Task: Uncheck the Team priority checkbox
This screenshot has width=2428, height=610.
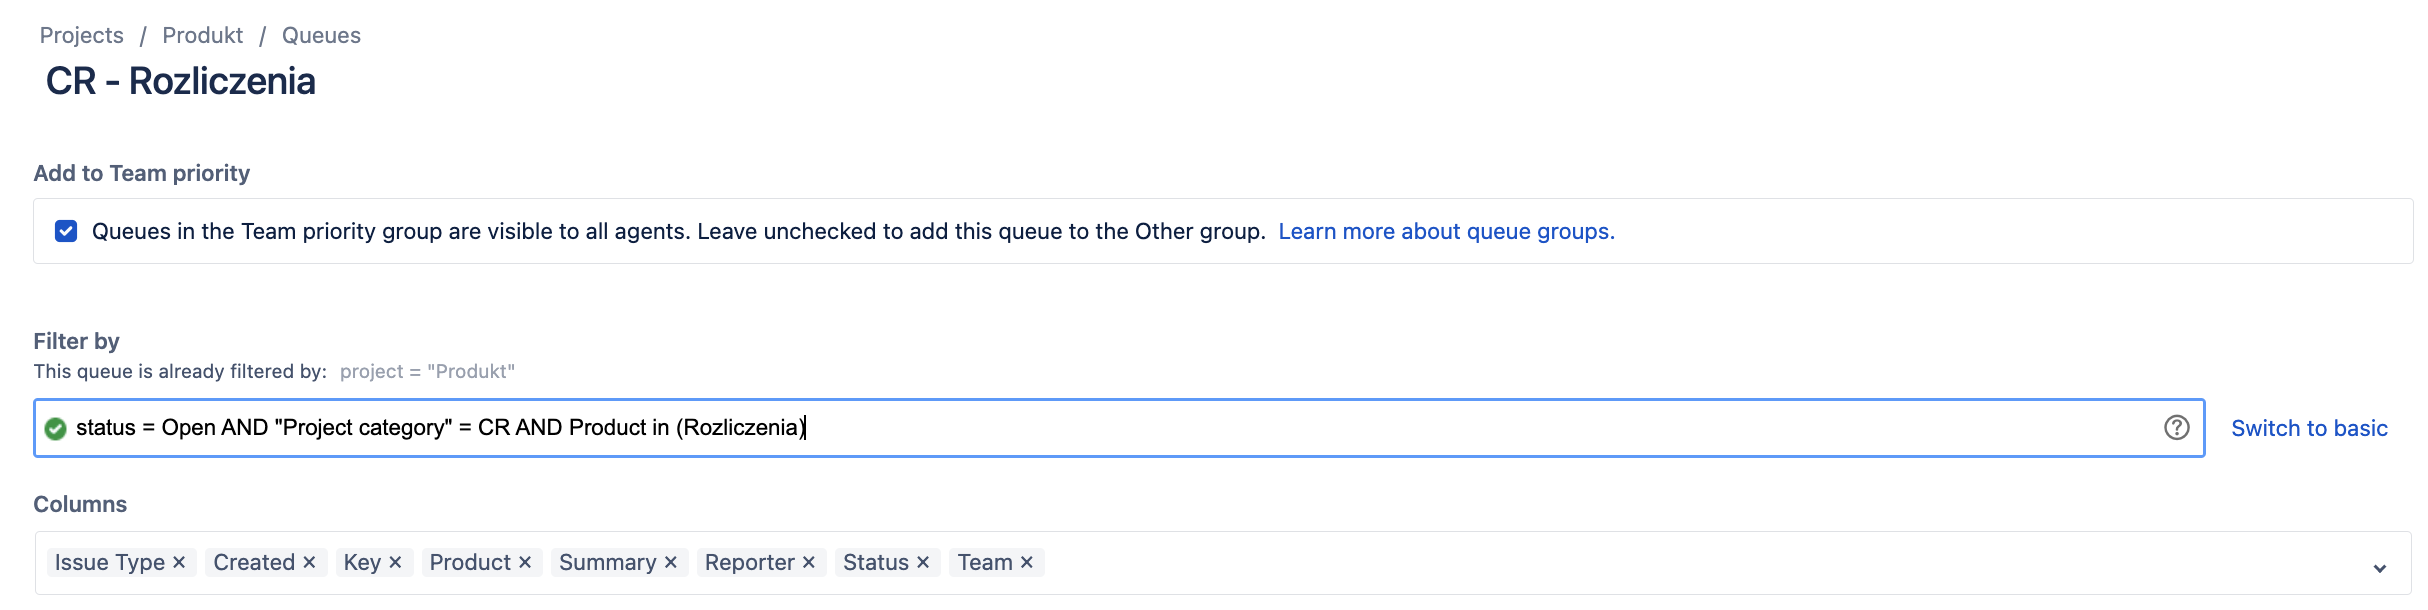Action: [x=66, y=231]
